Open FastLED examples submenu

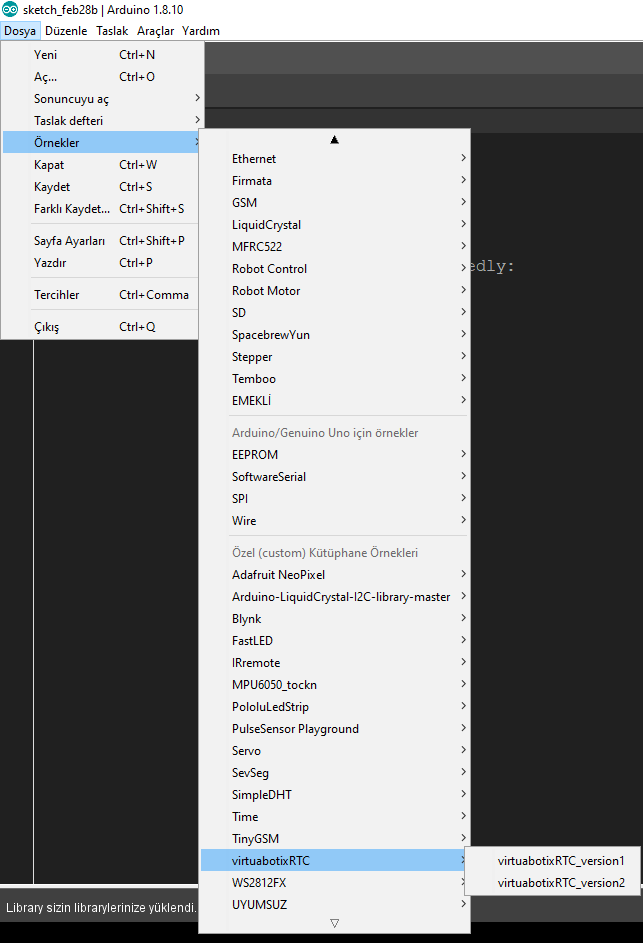(x=334, y=641)
